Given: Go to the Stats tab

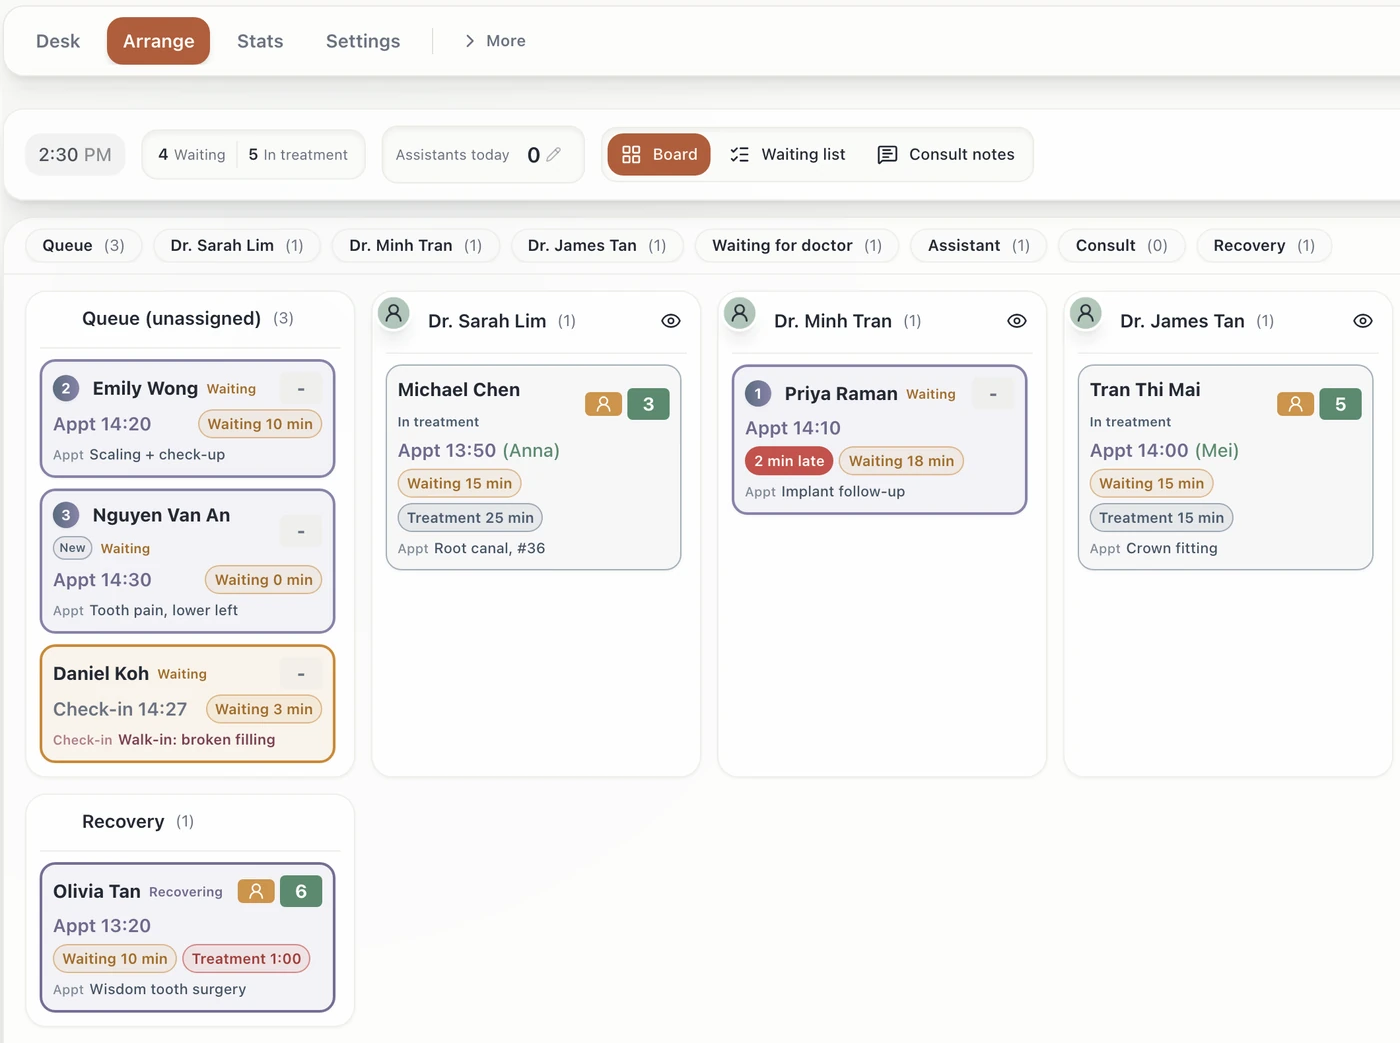Looking at the screenshot, I should (260, 41).
